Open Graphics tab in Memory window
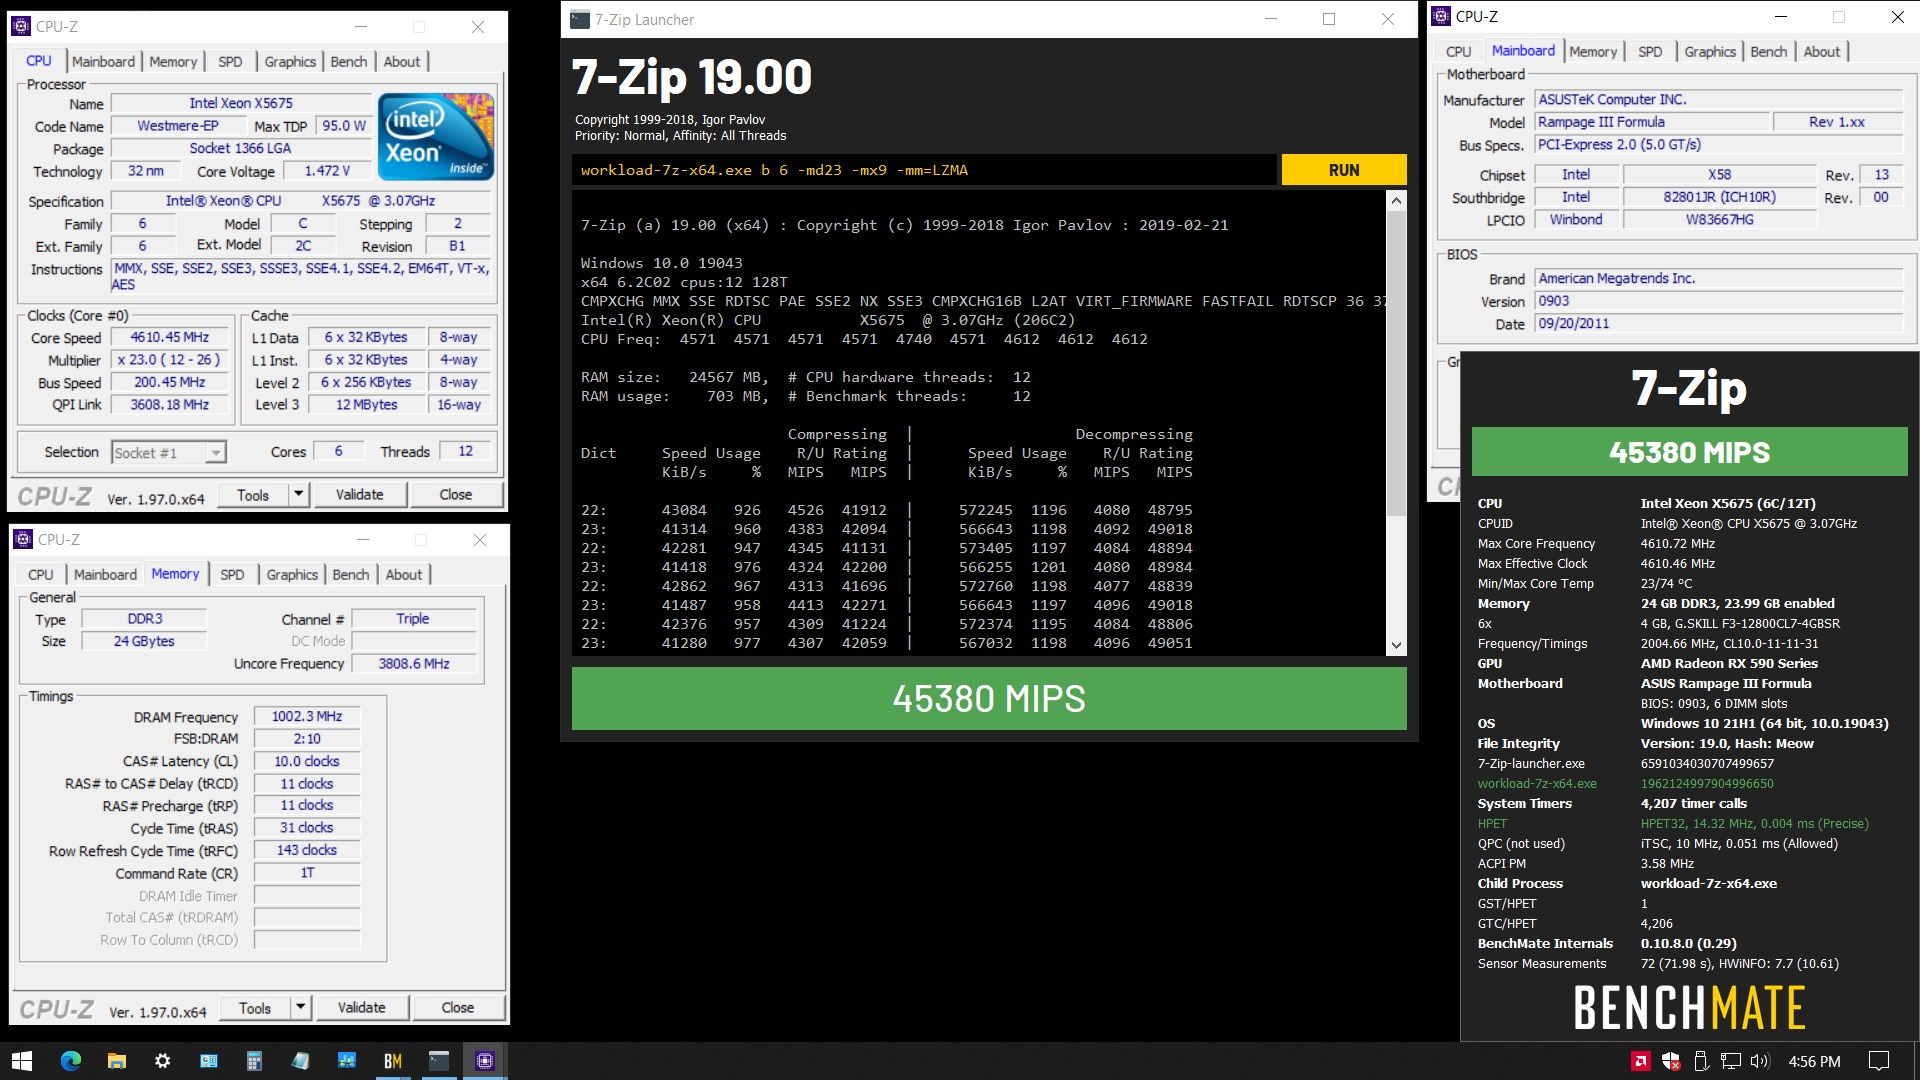Image resolution: width=1920 pixels, height=1080 pixels. [292, 574]
